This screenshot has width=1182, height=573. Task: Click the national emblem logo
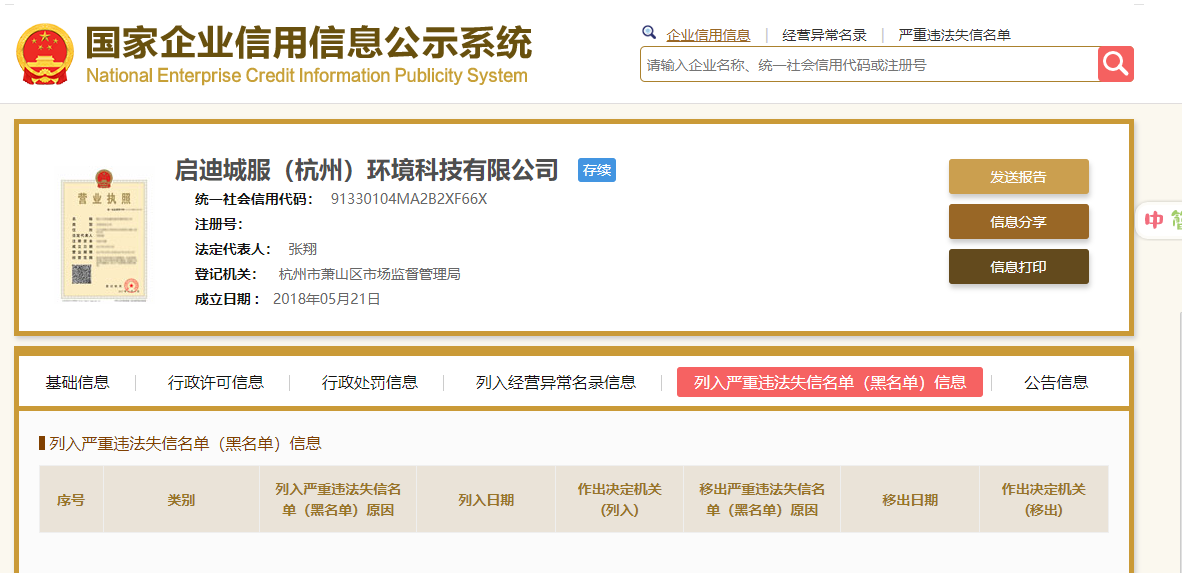click(46, 54)
